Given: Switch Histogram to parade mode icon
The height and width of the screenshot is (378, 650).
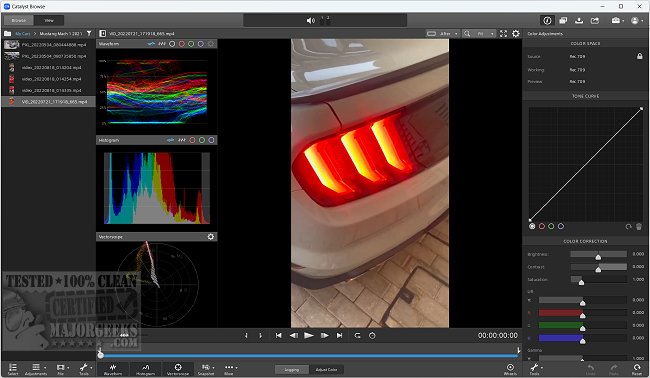Looking at the screenshot, I should [182, 140].
